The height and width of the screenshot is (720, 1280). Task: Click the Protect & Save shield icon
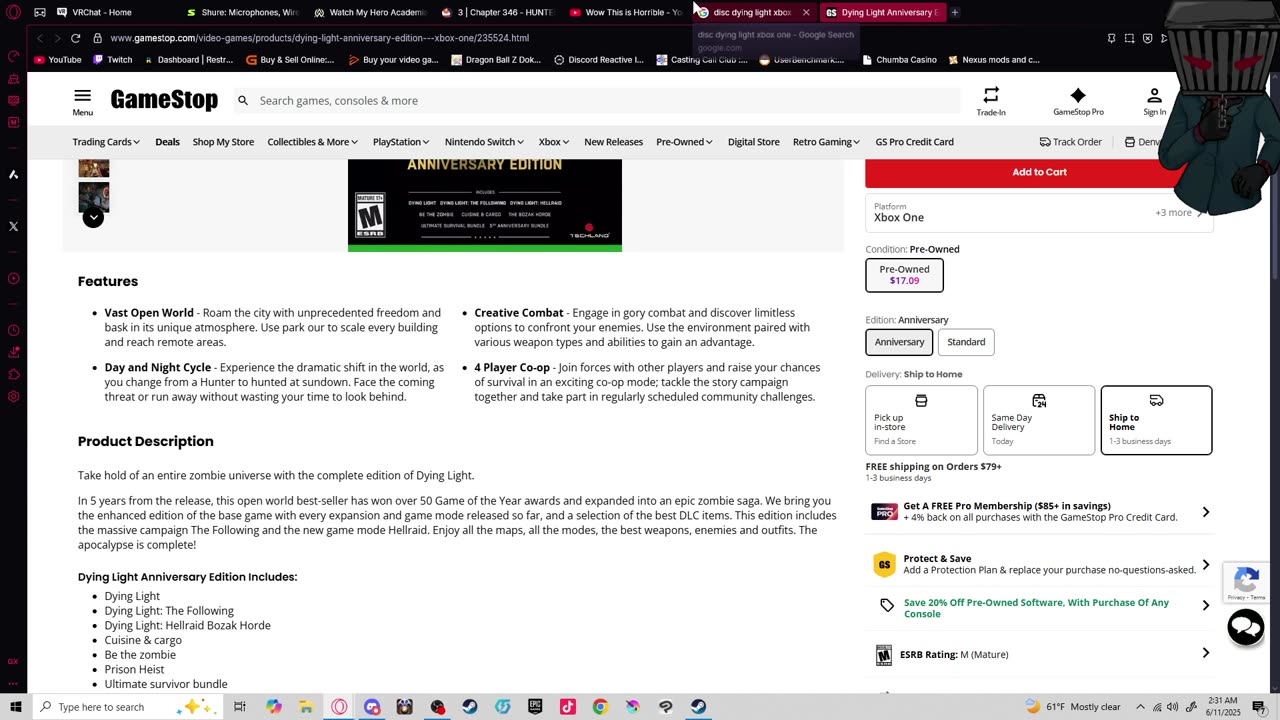tap(884, 564)
